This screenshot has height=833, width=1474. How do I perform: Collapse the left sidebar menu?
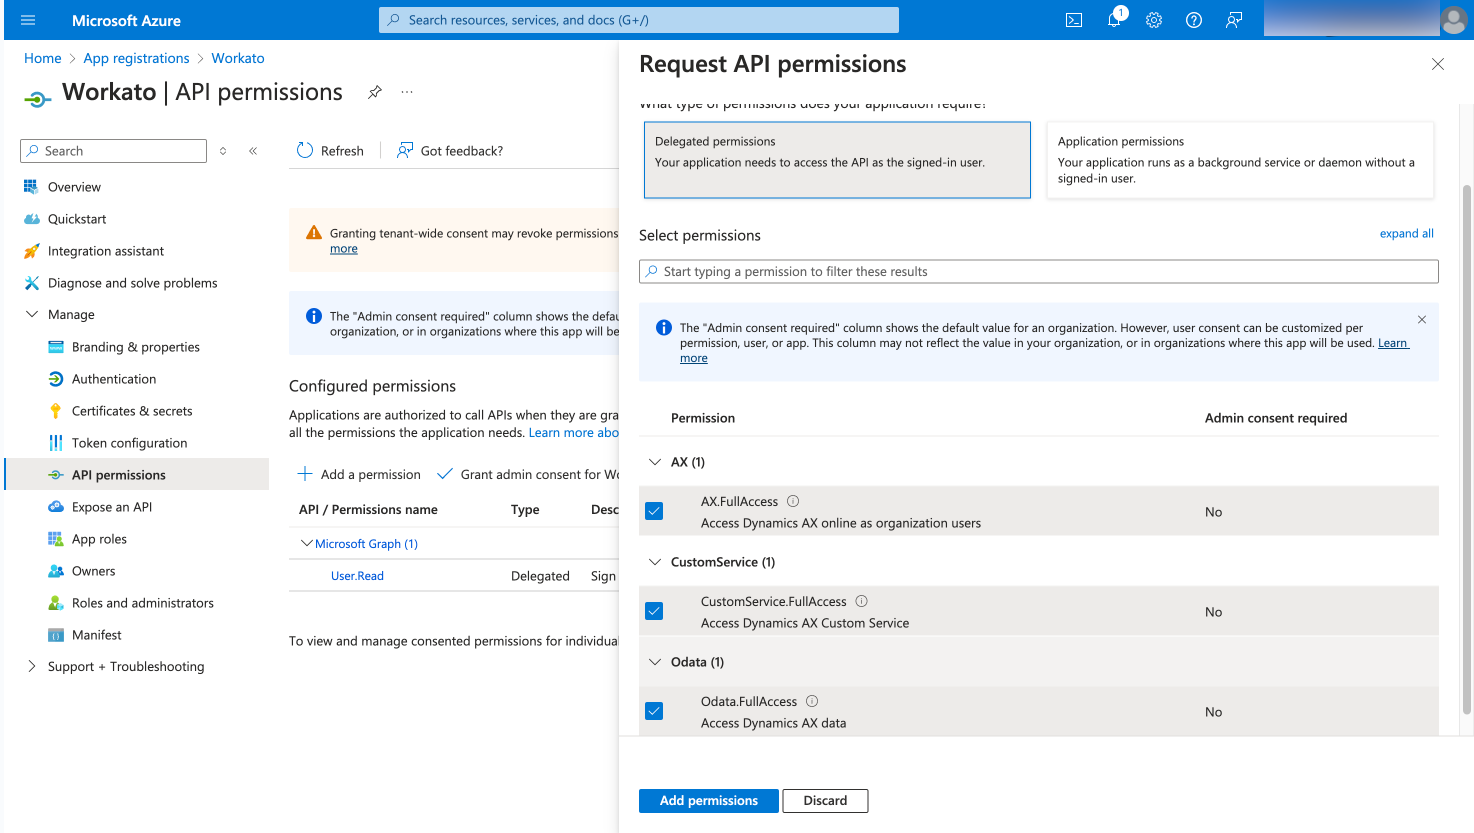tap(253, 151)
